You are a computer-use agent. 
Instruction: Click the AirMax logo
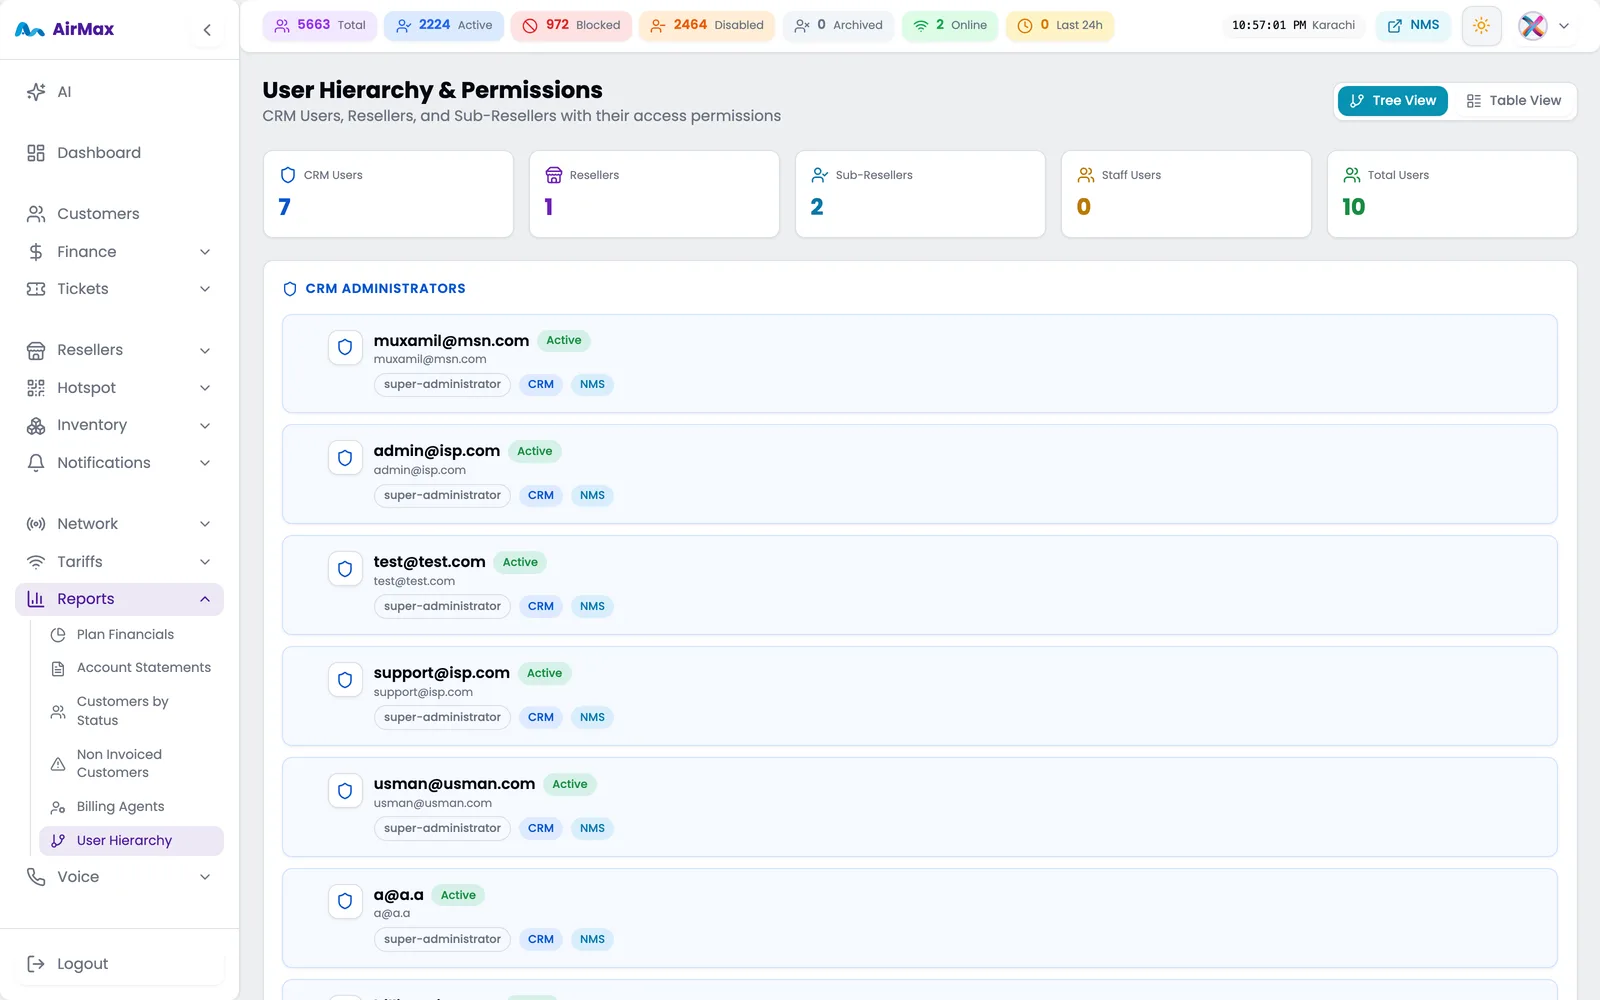65,29
